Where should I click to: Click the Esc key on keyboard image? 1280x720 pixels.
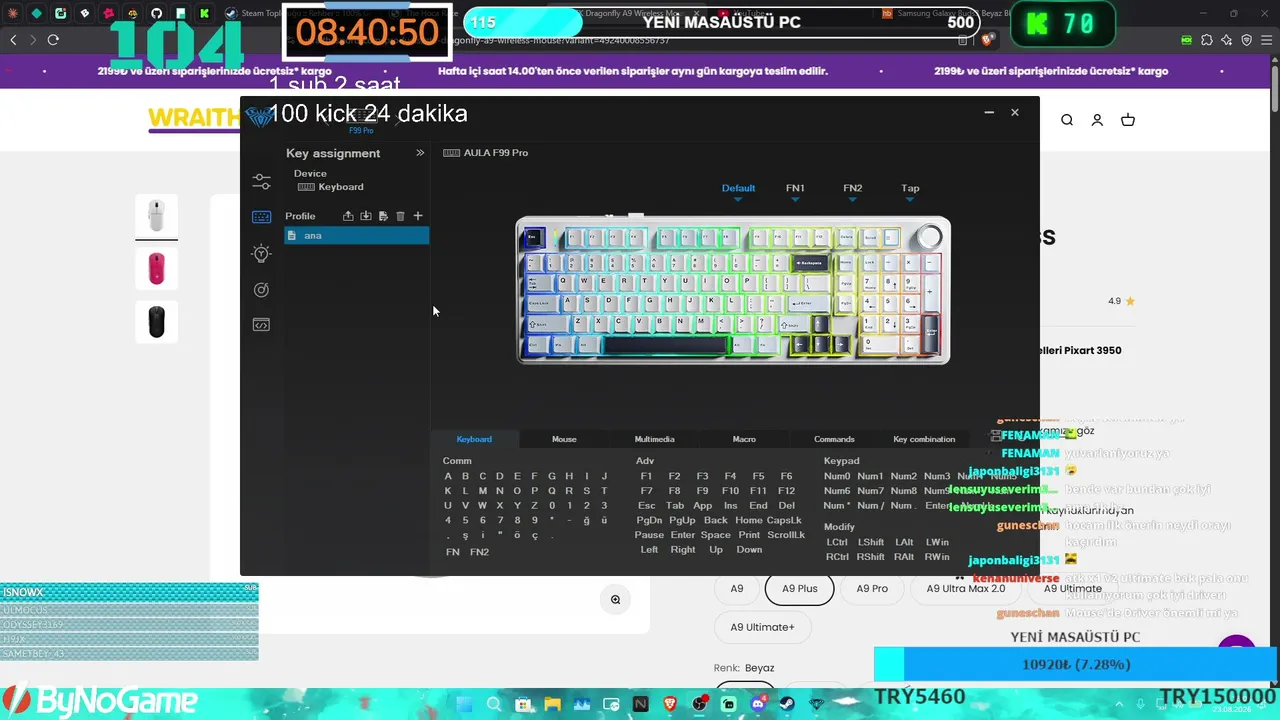[x=534, y=238]
